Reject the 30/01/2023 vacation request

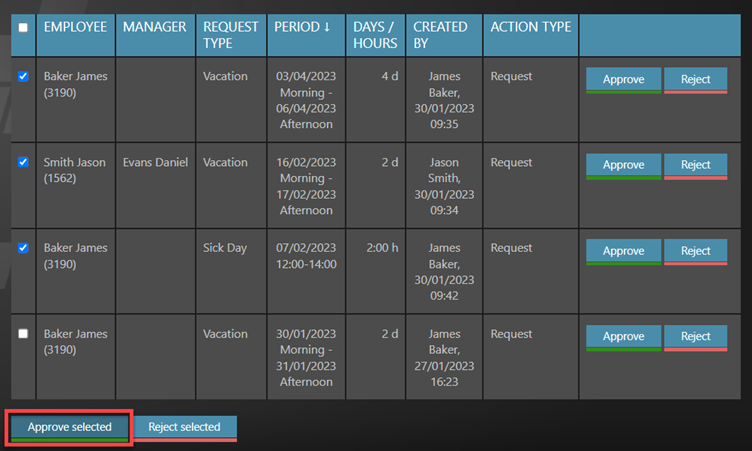pos(695,337)
